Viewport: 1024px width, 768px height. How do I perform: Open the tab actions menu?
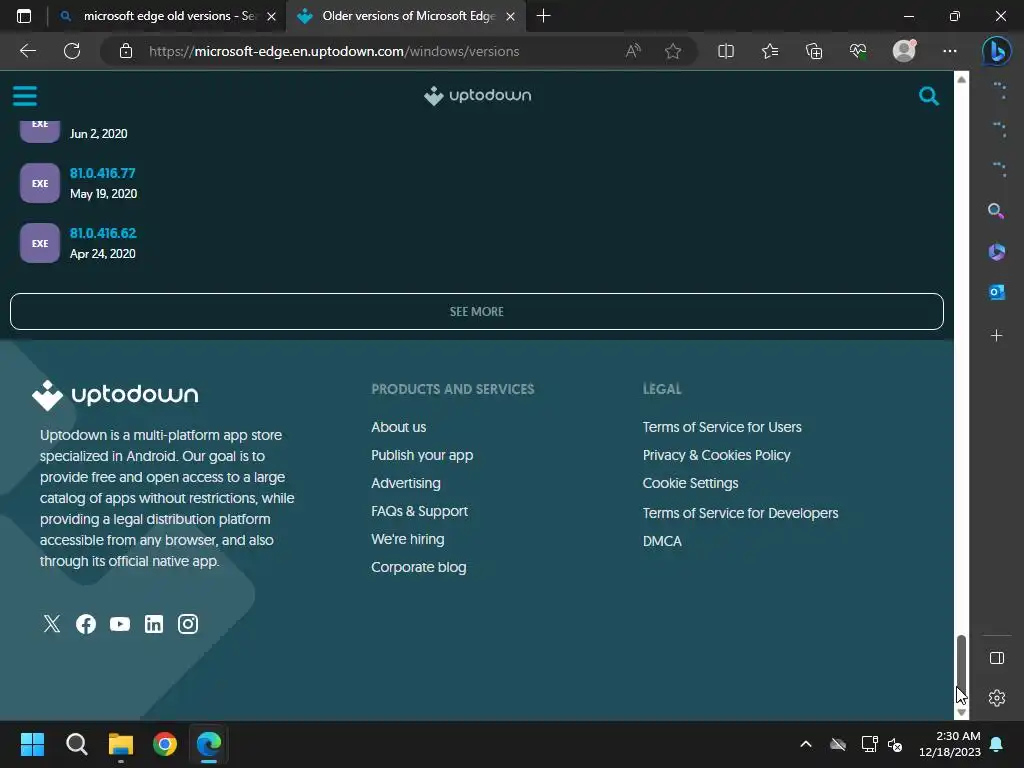pyautogui.click(x=24, y=16)
